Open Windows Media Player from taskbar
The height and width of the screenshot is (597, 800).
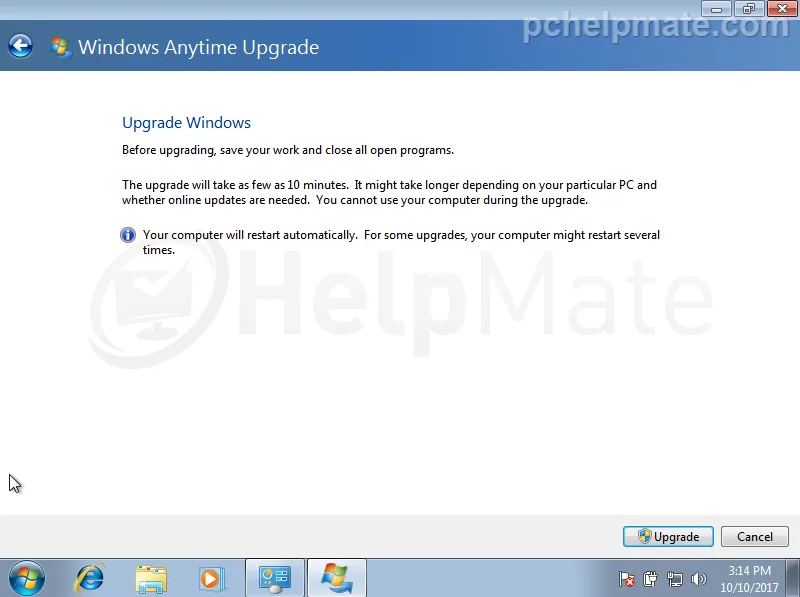211,579
